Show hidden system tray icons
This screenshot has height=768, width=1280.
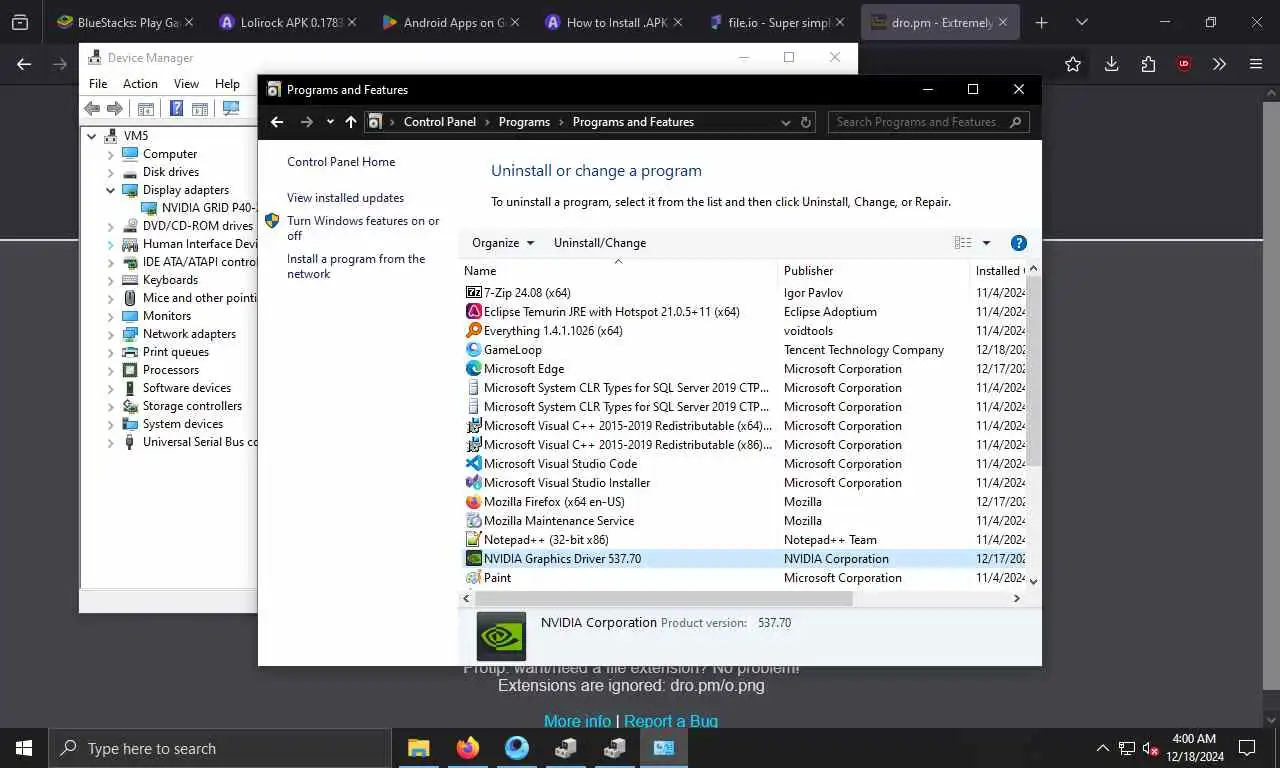click(x=1103, y=748)
